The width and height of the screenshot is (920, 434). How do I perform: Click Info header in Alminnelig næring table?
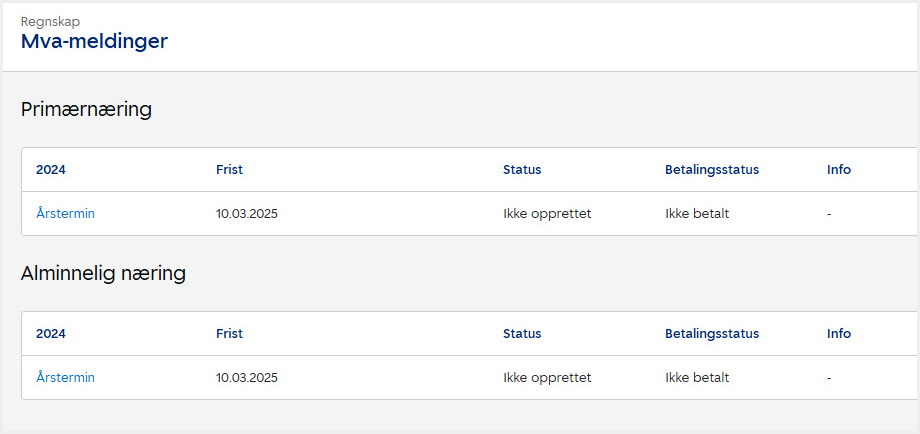[839, 334]
